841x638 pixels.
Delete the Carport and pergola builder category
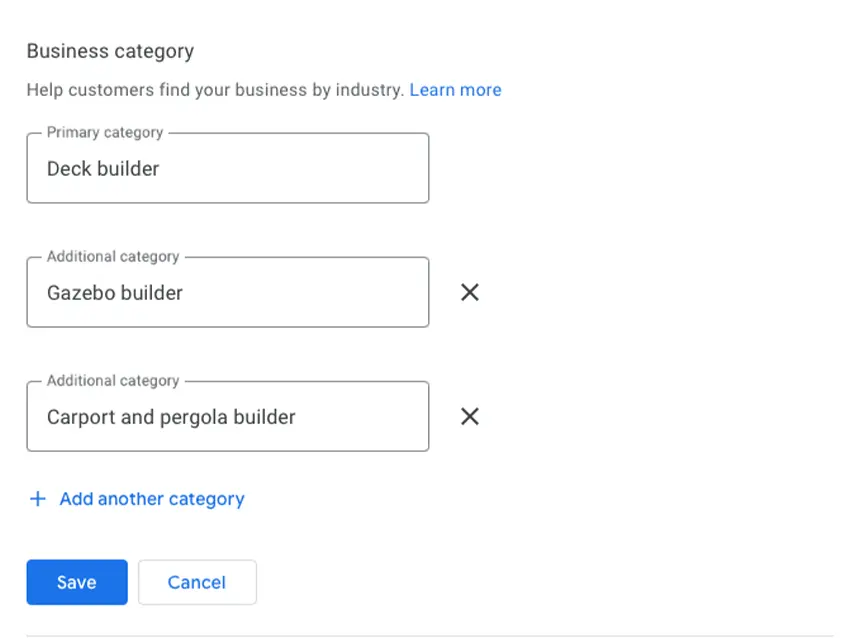tap(469, 416)
